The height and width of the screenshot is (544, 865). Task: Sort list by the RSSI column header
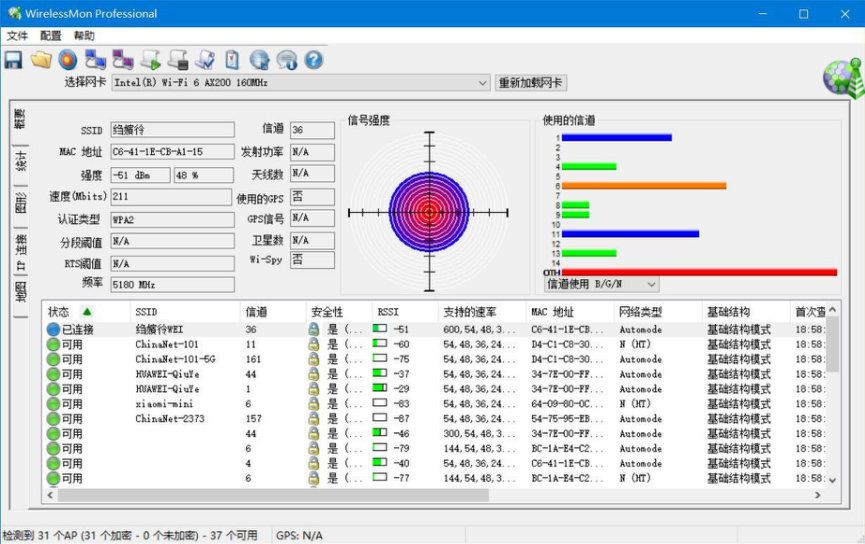coord(404,312)
